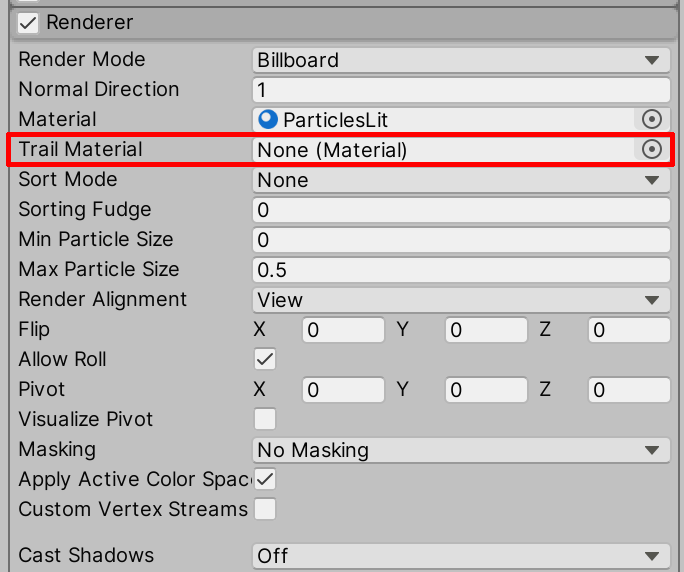The width and height of the screenshot is (684, 572).
Task: Click the Flip X value field
Action: [343, 330]
